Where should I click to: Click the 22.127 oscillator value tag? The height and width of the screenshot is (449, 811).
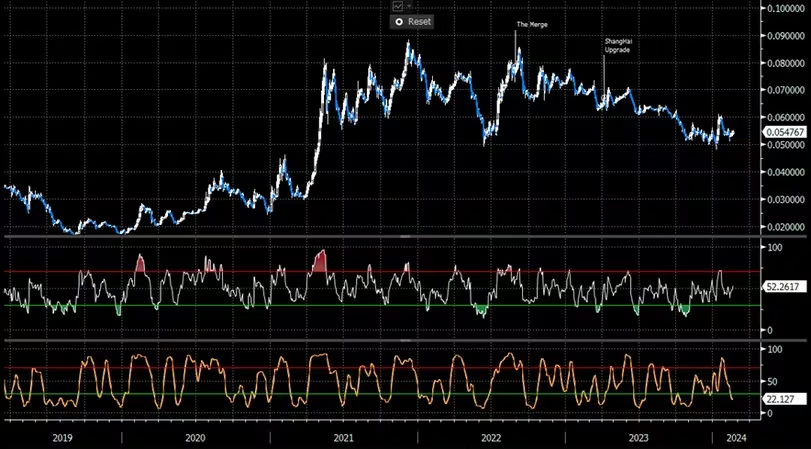780,397
